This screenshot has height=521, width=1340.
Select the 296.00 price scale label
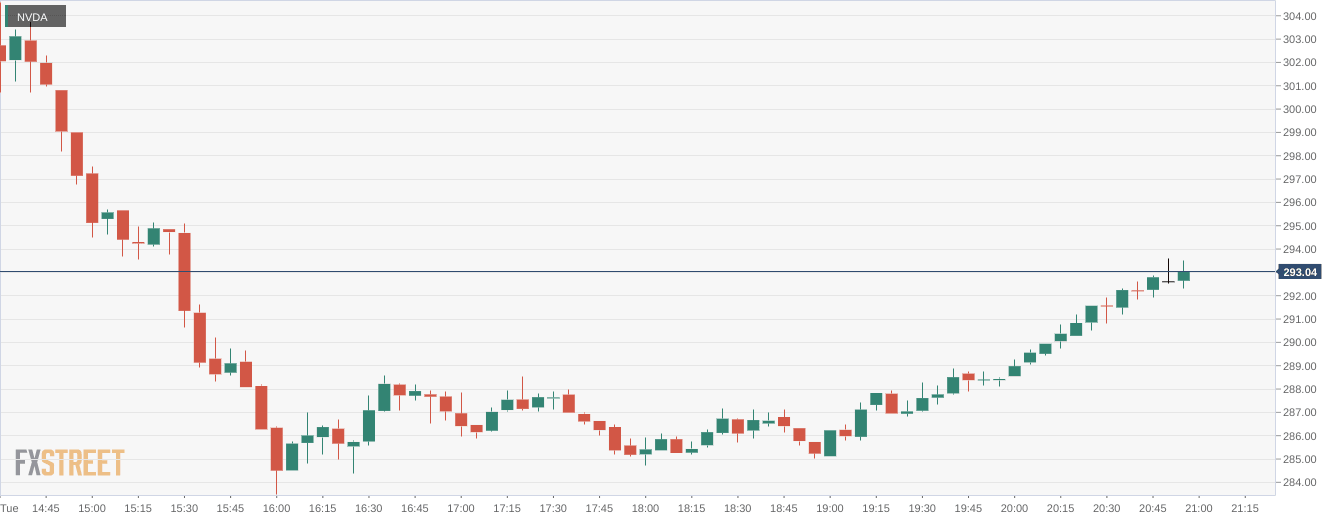coord(1299,202)
